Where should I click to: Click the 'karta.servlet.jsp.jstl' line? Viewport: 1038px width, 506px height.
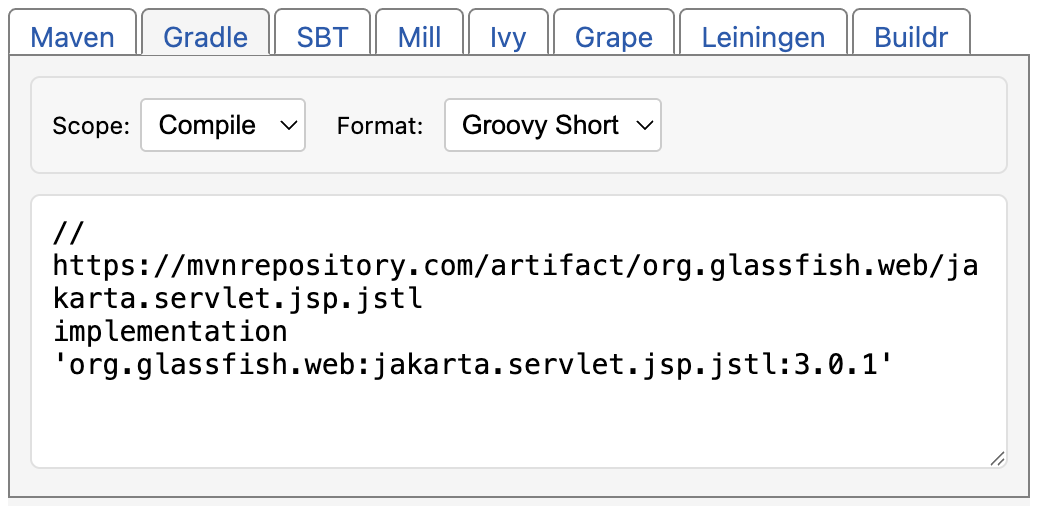tap(238, 299)
